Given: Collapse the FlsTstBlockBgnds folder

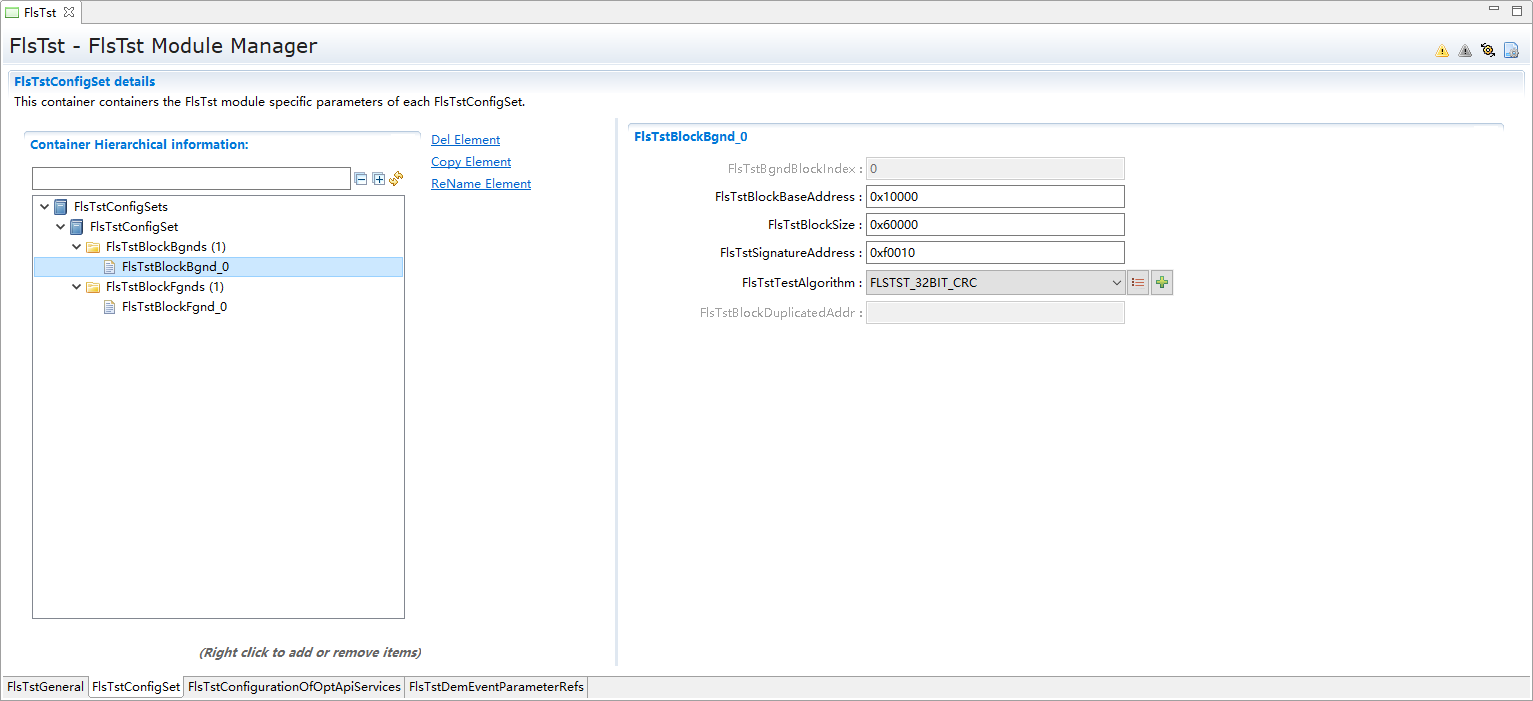Looking at the screenshot, I should [77, 247].
